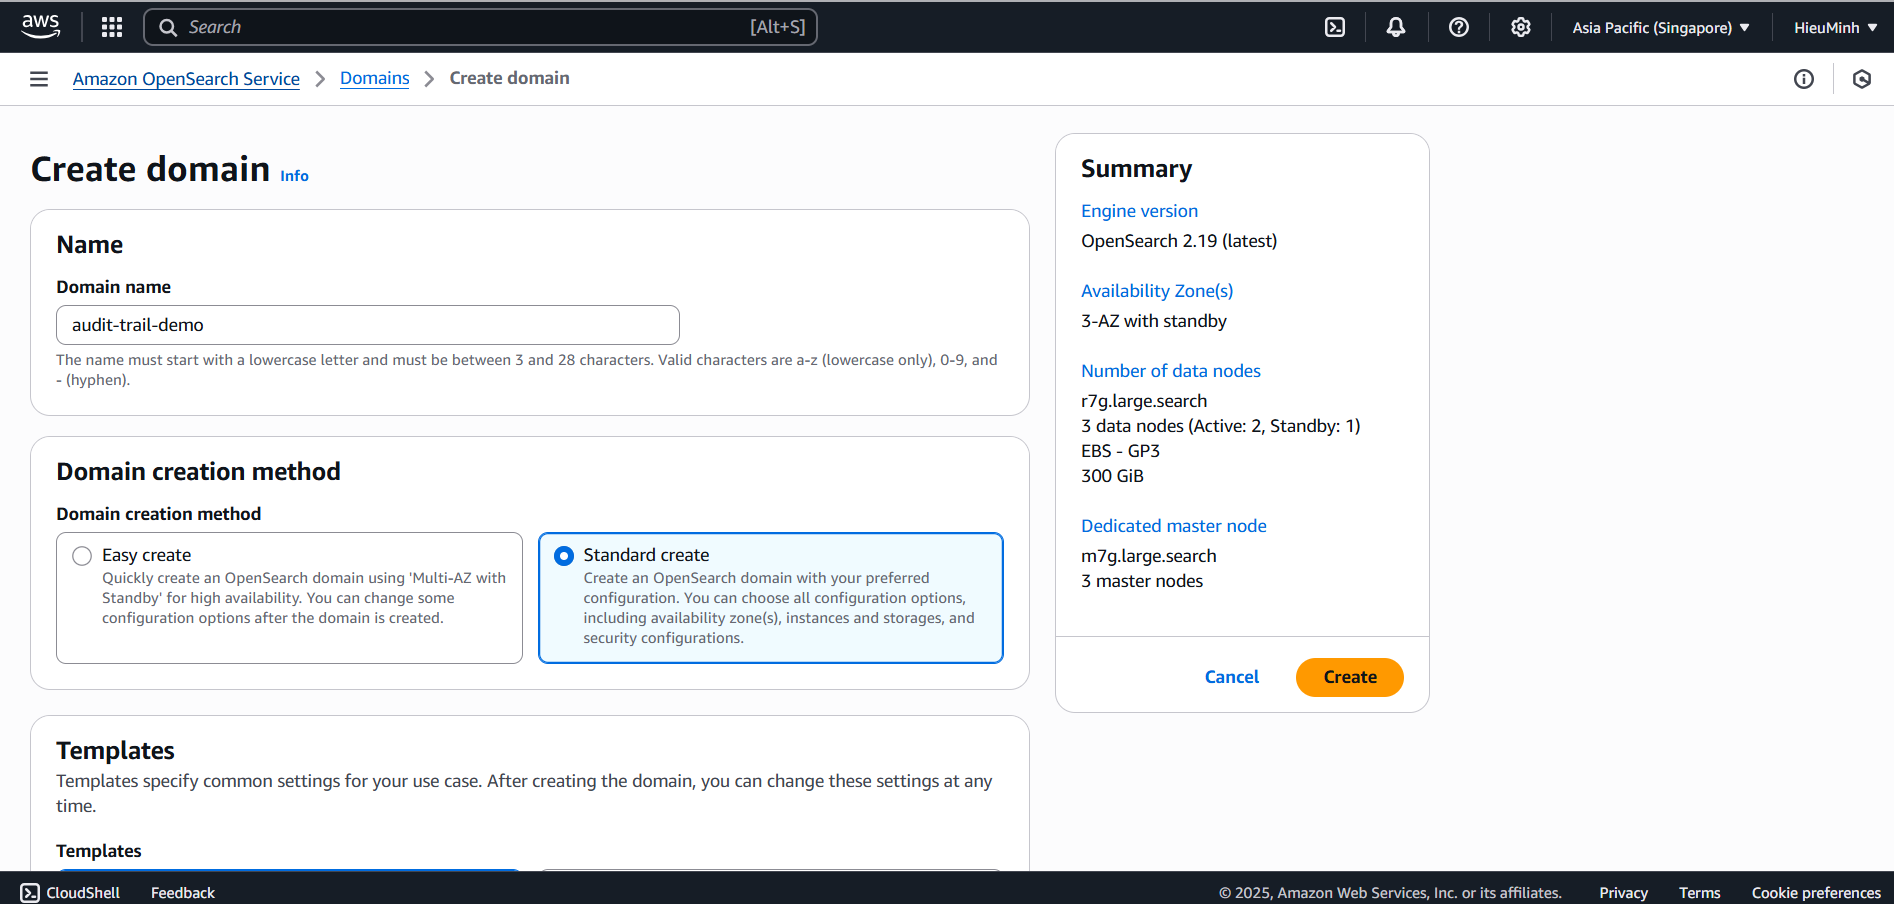Open the settings gear menu
Screen dimensions: 1894x904
point(1521,27)
